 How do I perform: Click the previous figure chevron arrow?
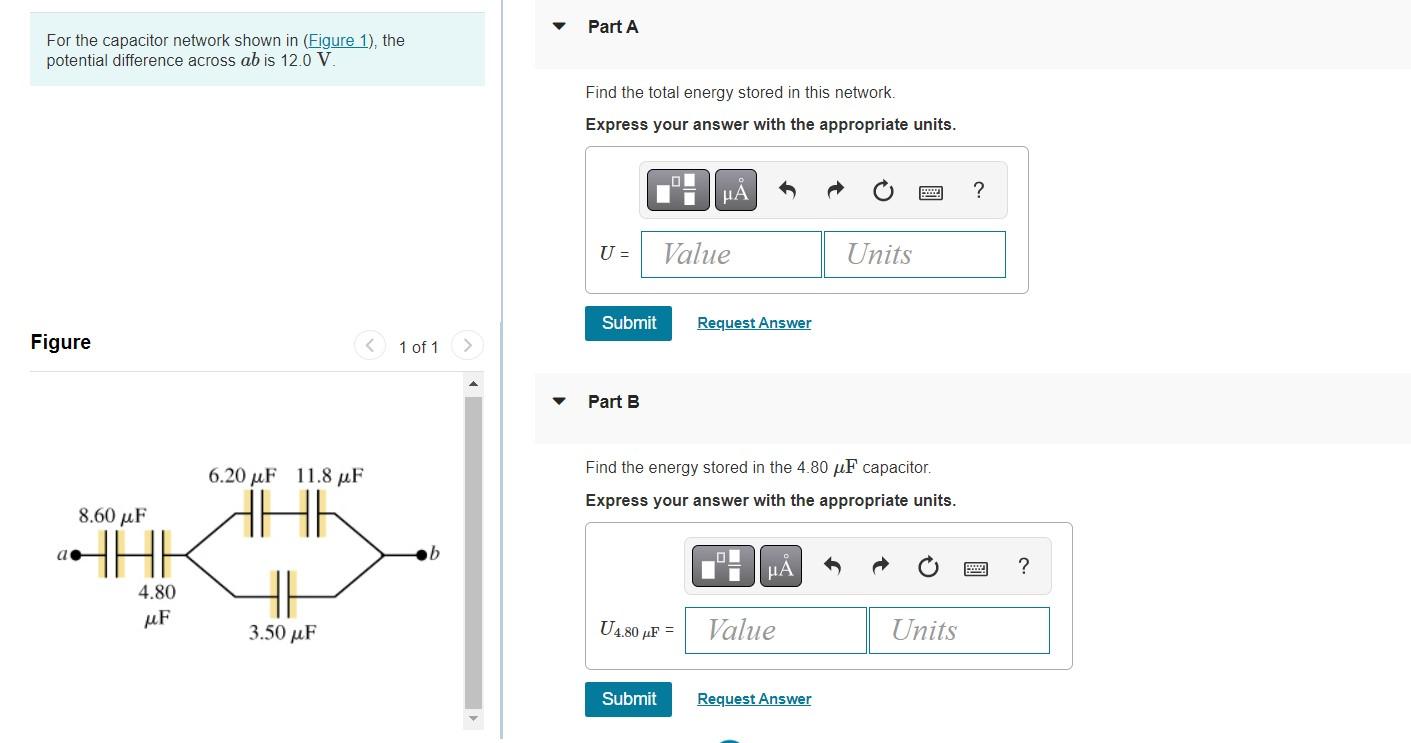pyautogui.click(x=369, y=345)
